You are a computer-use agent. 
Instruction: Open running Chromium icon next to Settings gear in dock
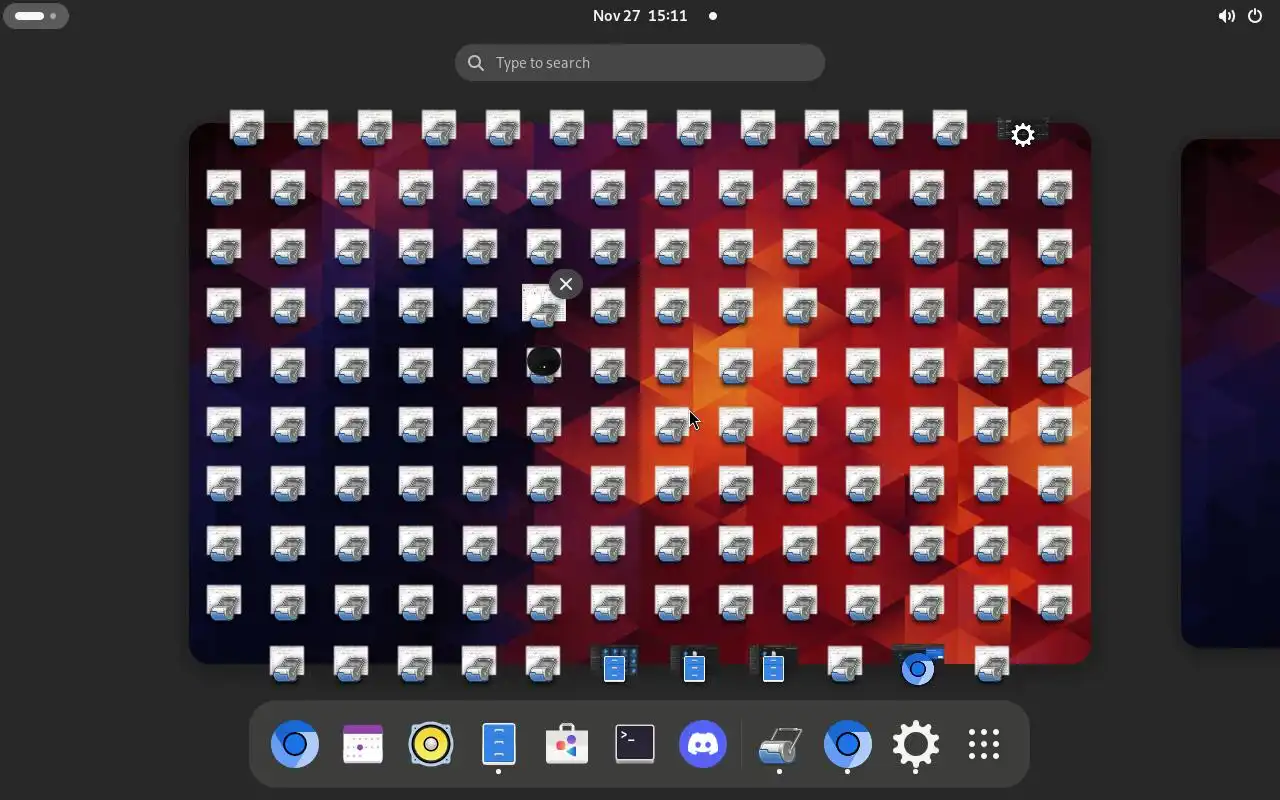848,744
